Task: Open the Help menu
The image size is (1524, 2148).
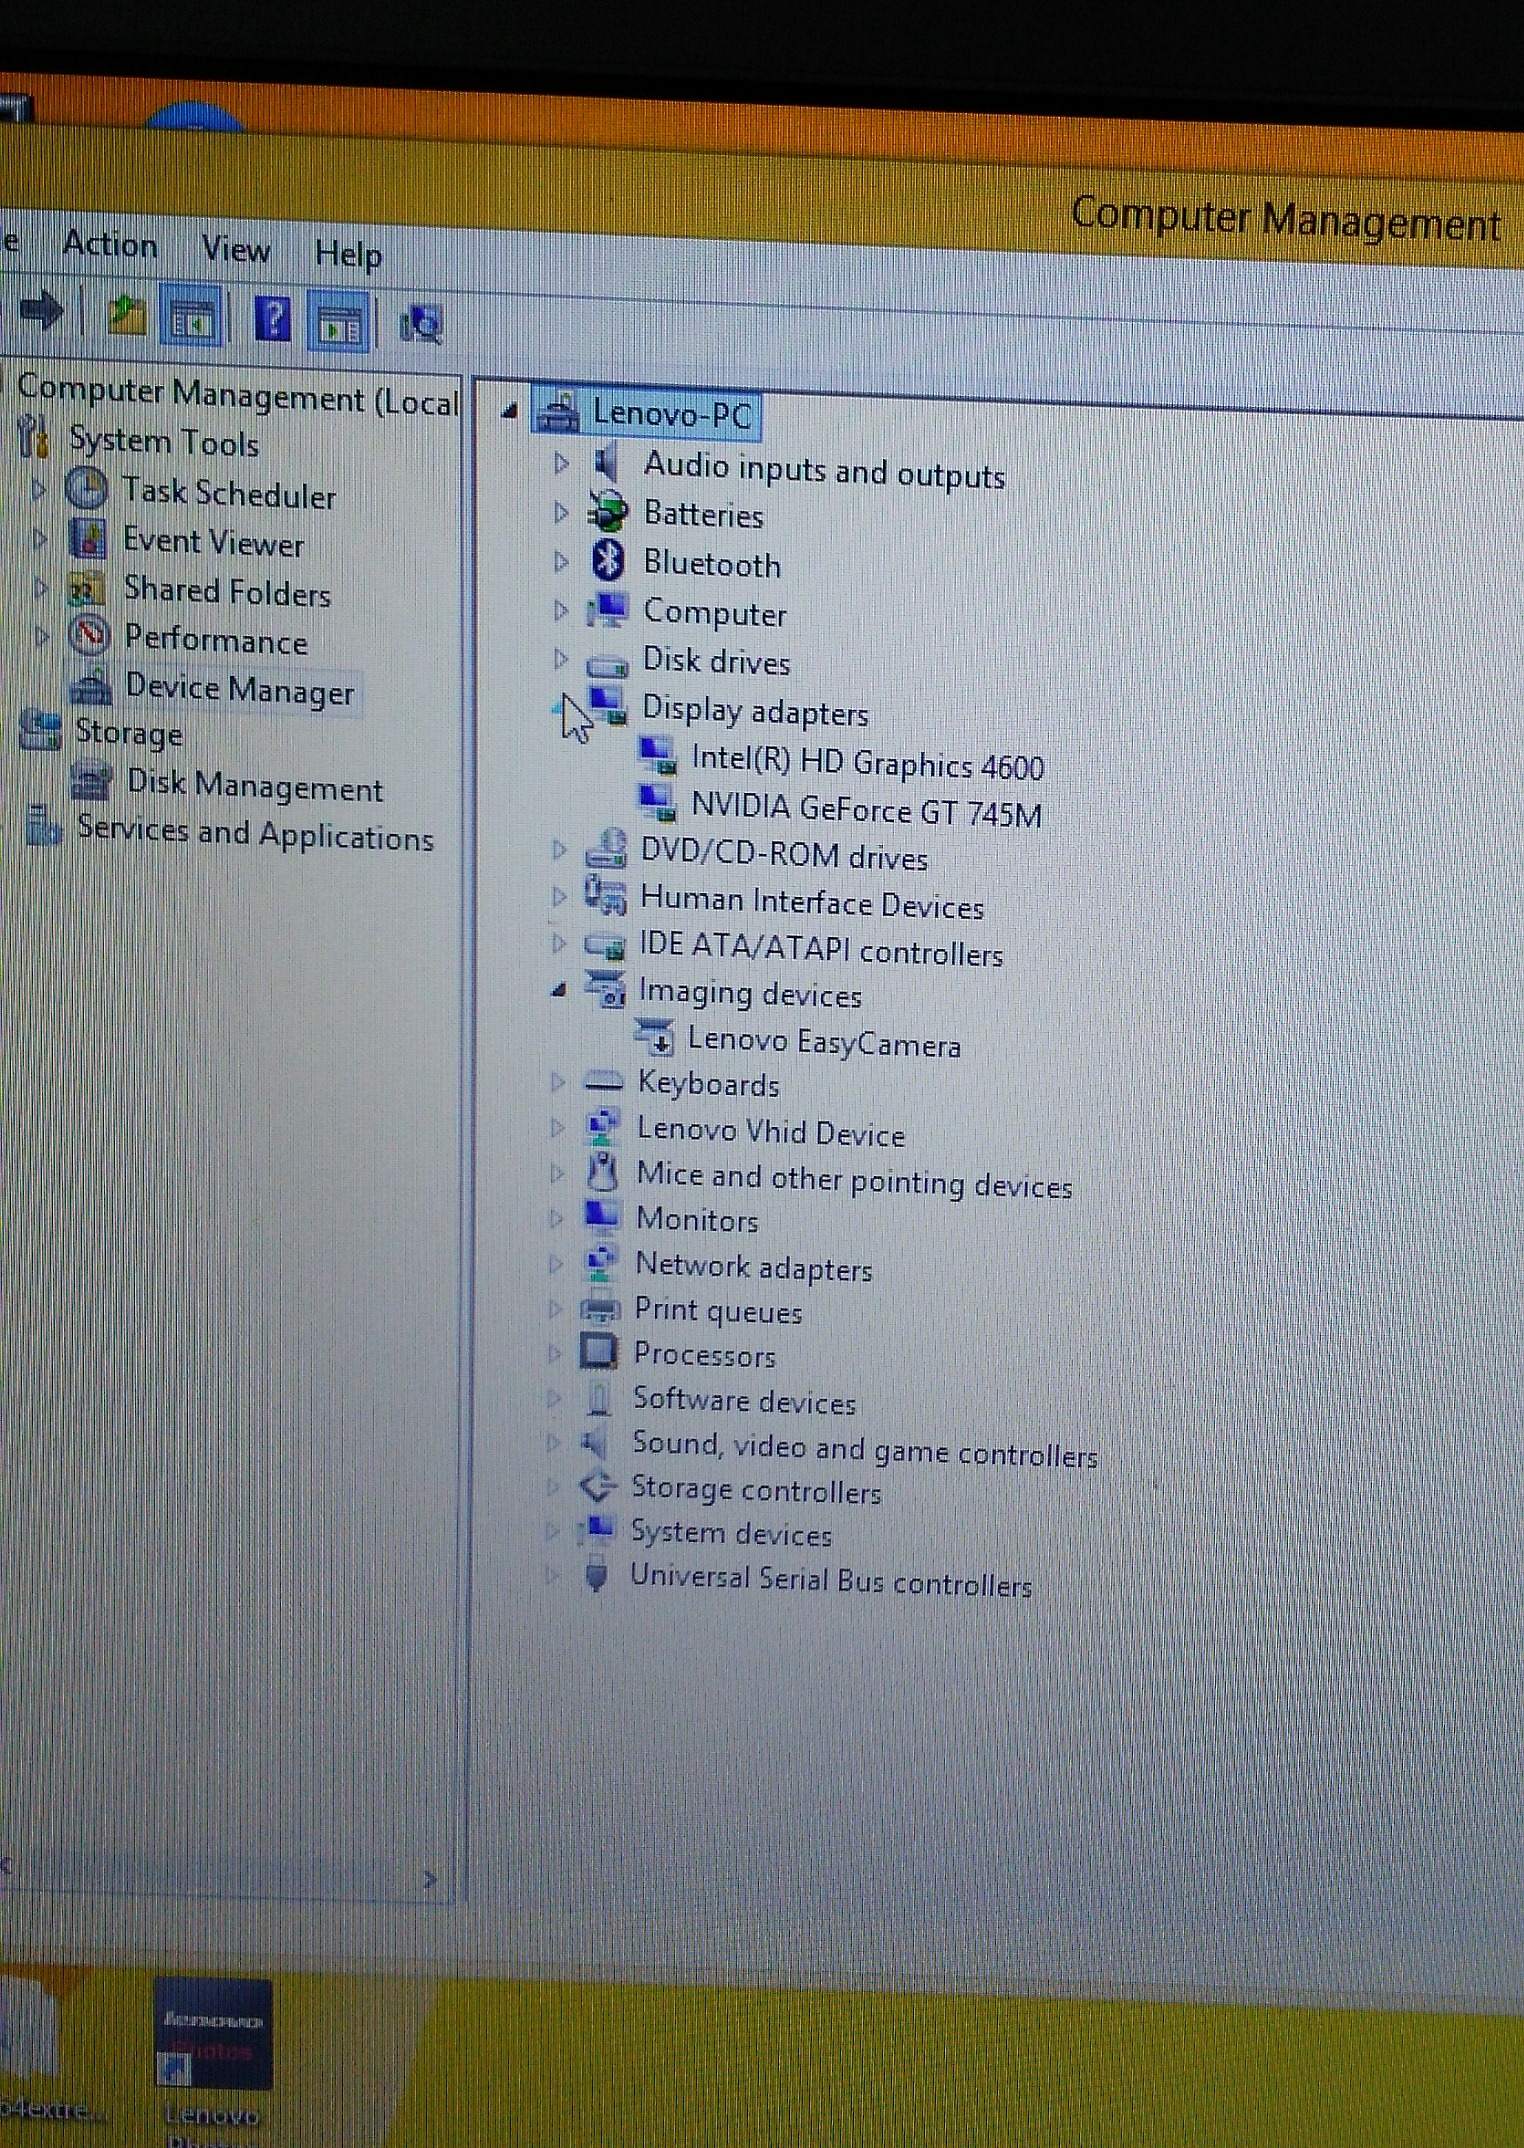Action: (348, 254)
